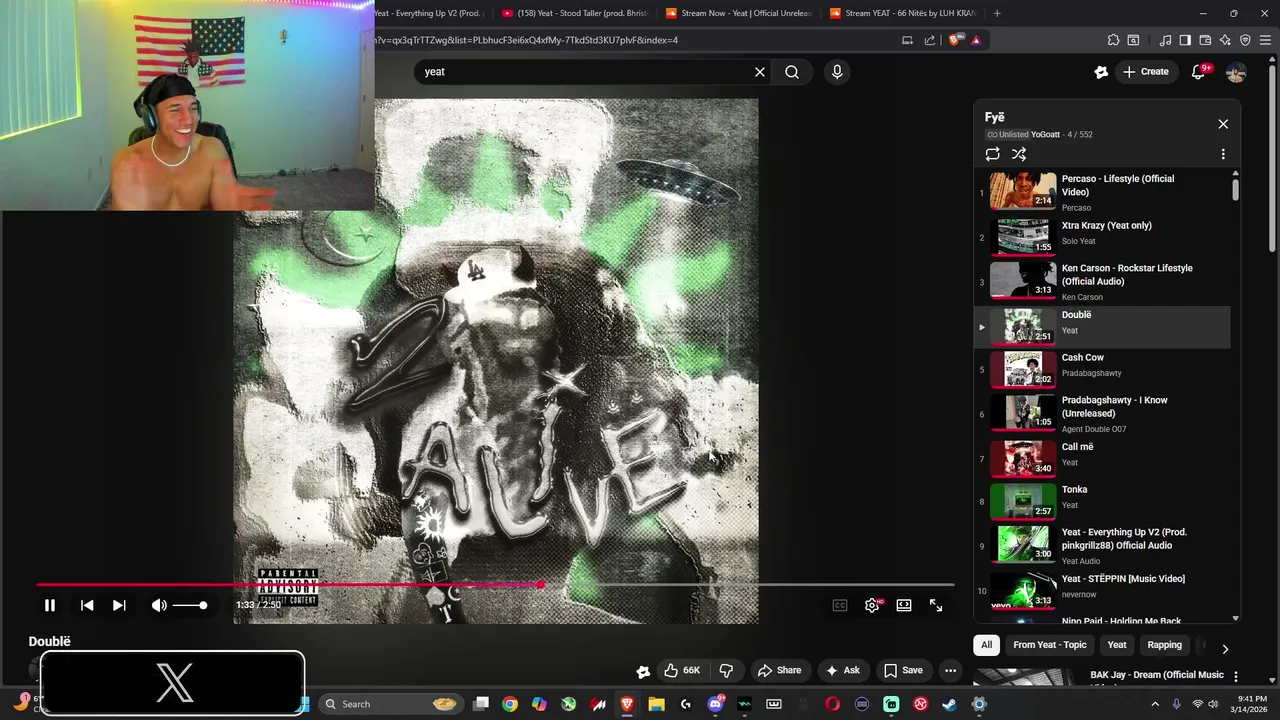This screenshot has width=1280, height=720.
Task: Like the video (66K)
Action: 682,670
